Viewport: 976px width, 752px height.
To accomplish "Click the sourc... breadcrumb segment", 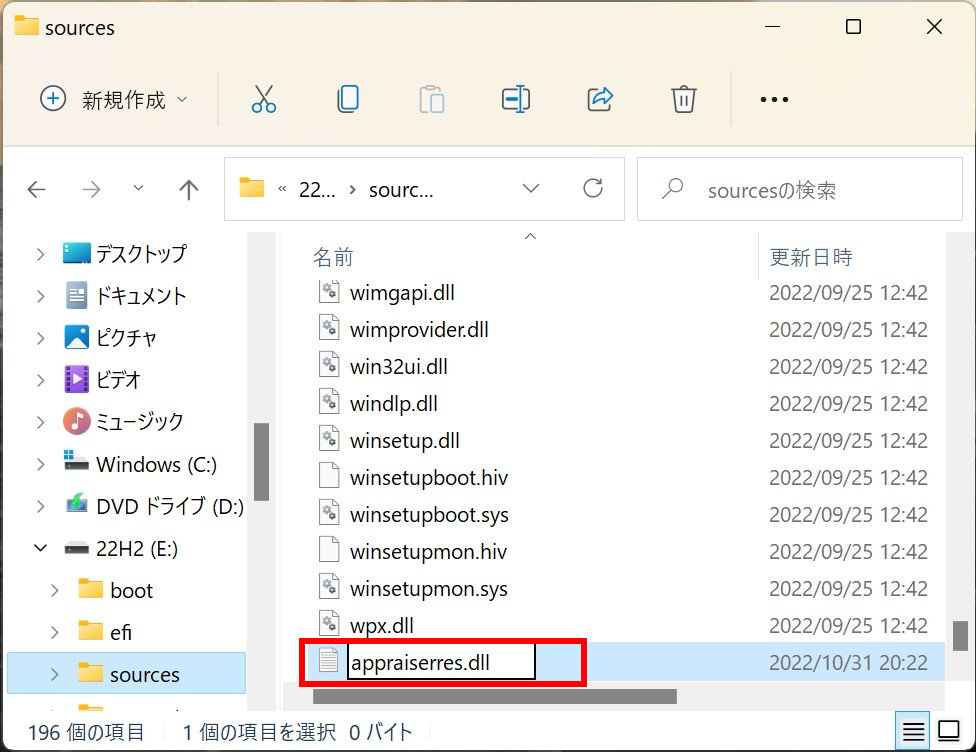I will 401,189.
